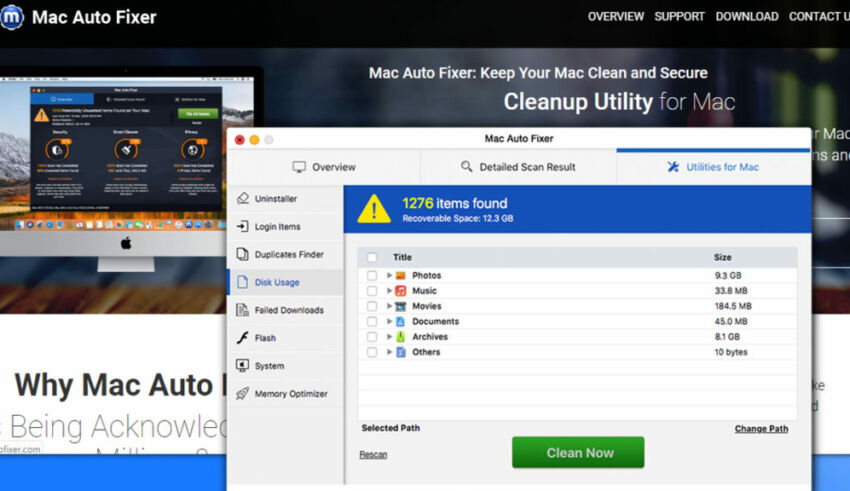Switch to the Overview tab

tap(324, 167)
